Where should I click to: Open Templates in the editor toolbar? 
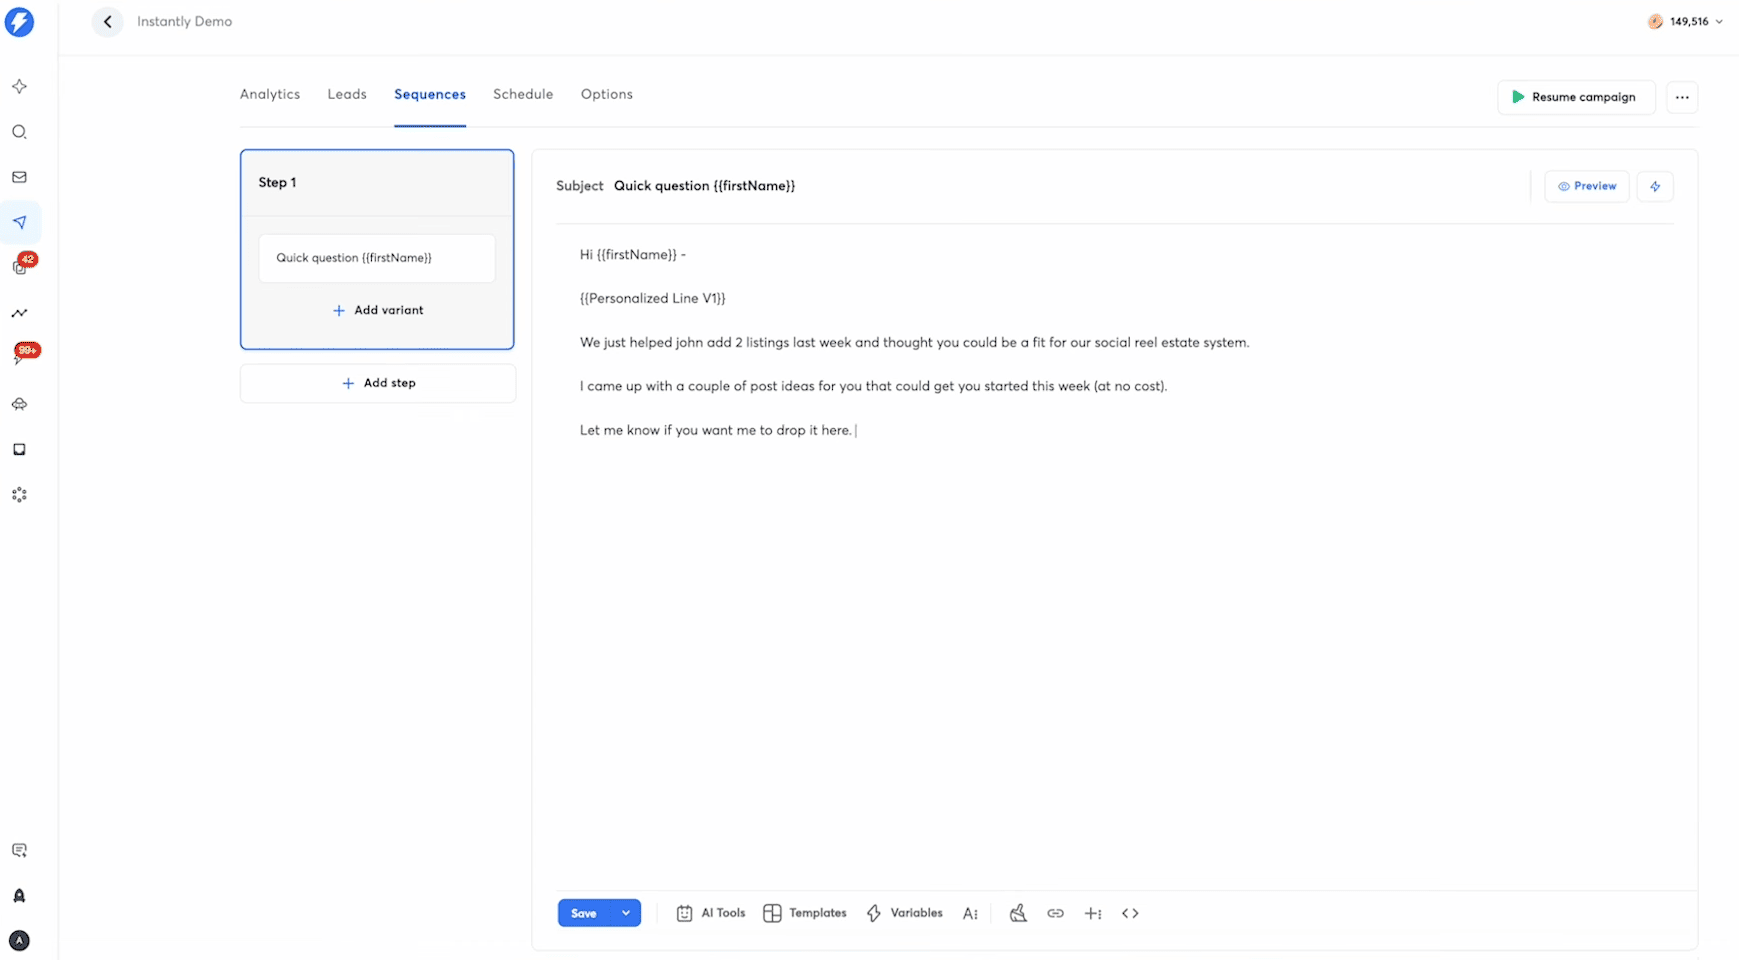tap(805, 913)
